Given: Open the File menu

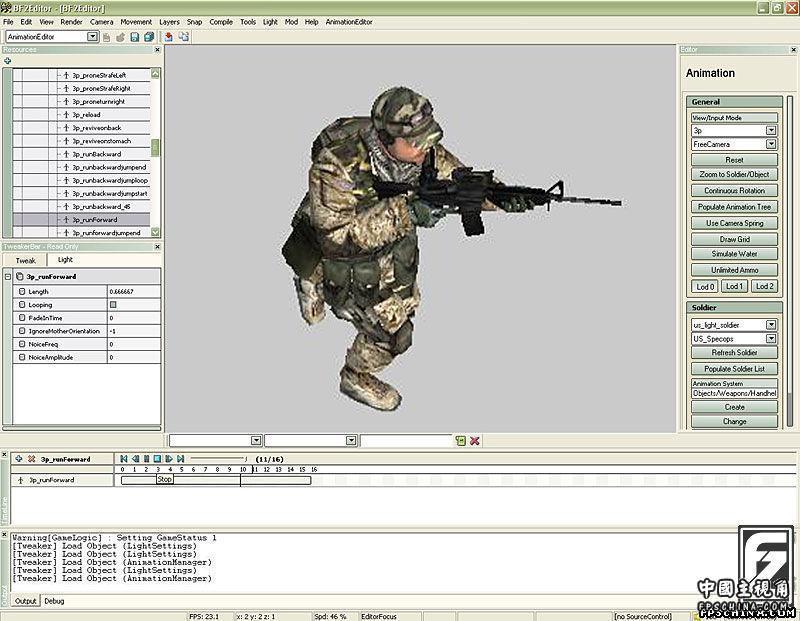Looking at the screenshot, I should [x=8, y=22].
